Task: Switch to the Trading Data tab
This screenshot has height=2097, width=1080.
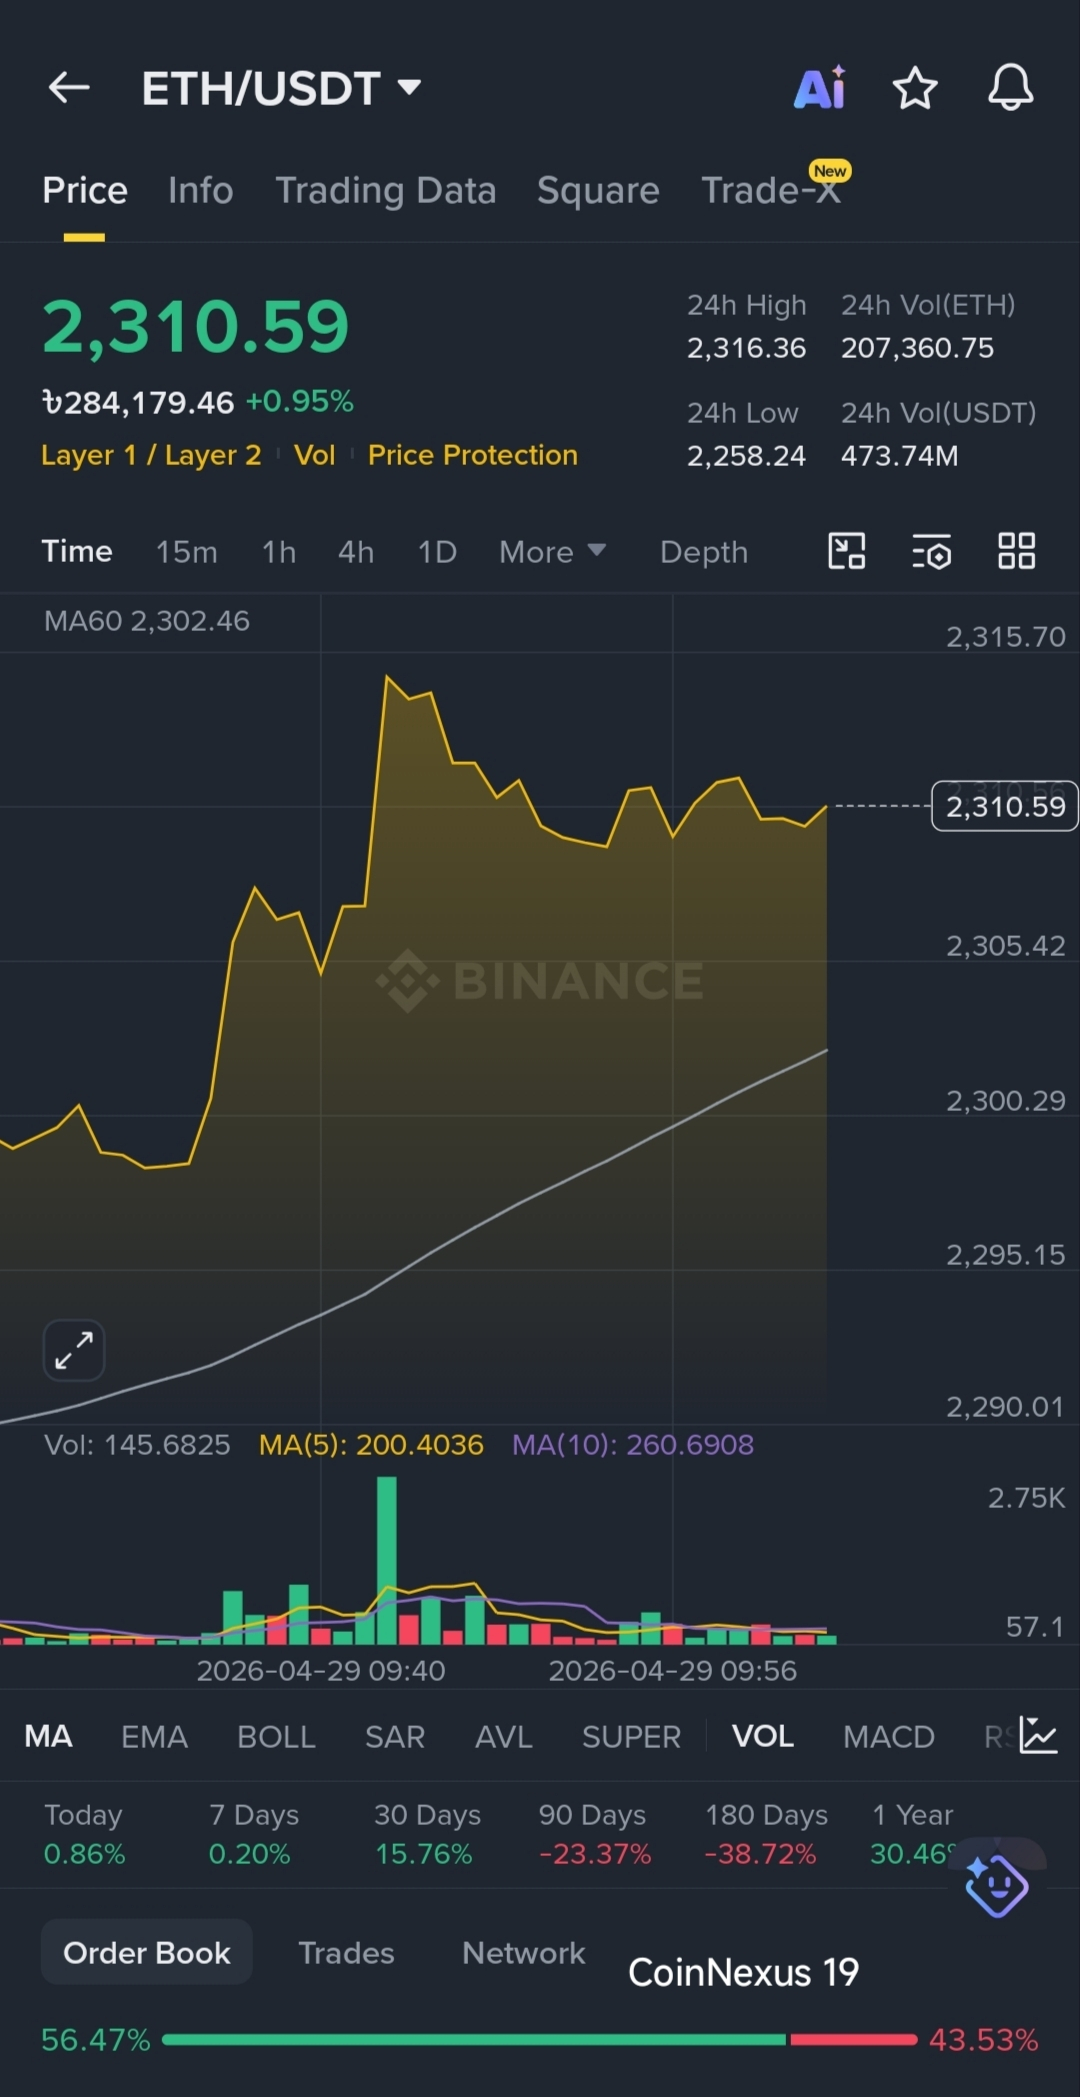Action: click(385, 190)
